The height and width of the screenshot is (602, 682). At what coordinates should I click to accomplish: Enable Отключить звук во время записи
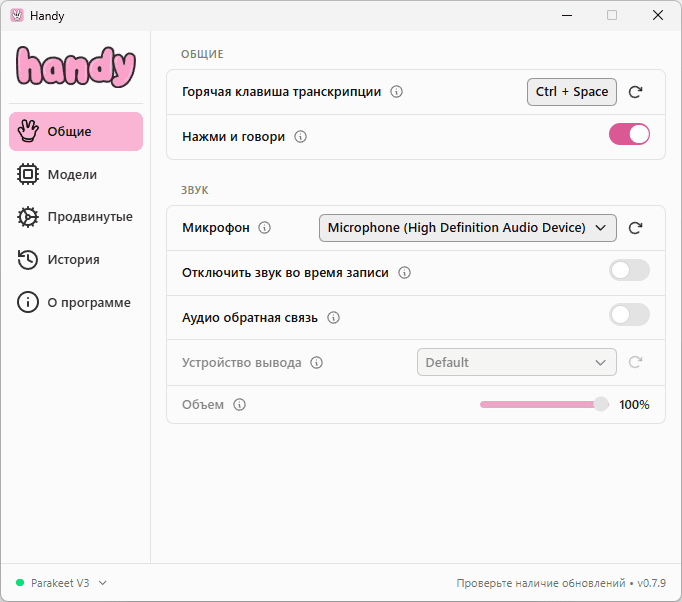pos(629,271)
